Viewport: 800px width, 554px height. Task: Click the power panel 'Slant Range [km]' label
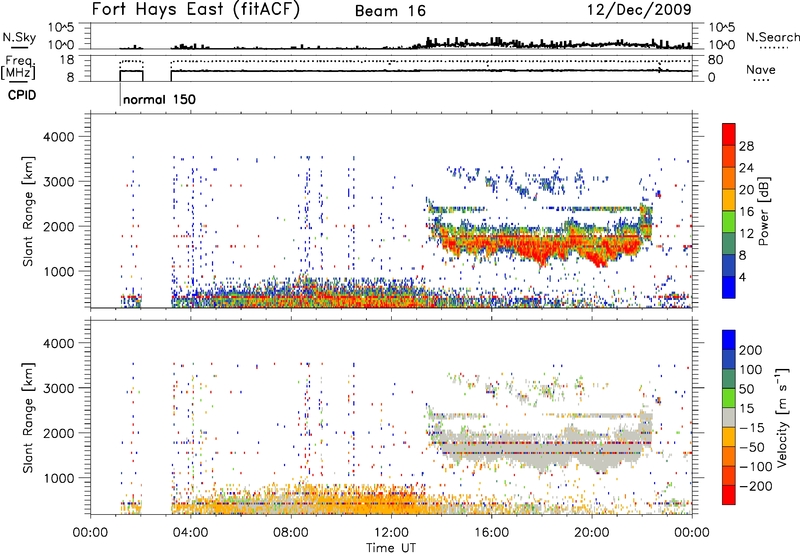(x=28, y=211)
